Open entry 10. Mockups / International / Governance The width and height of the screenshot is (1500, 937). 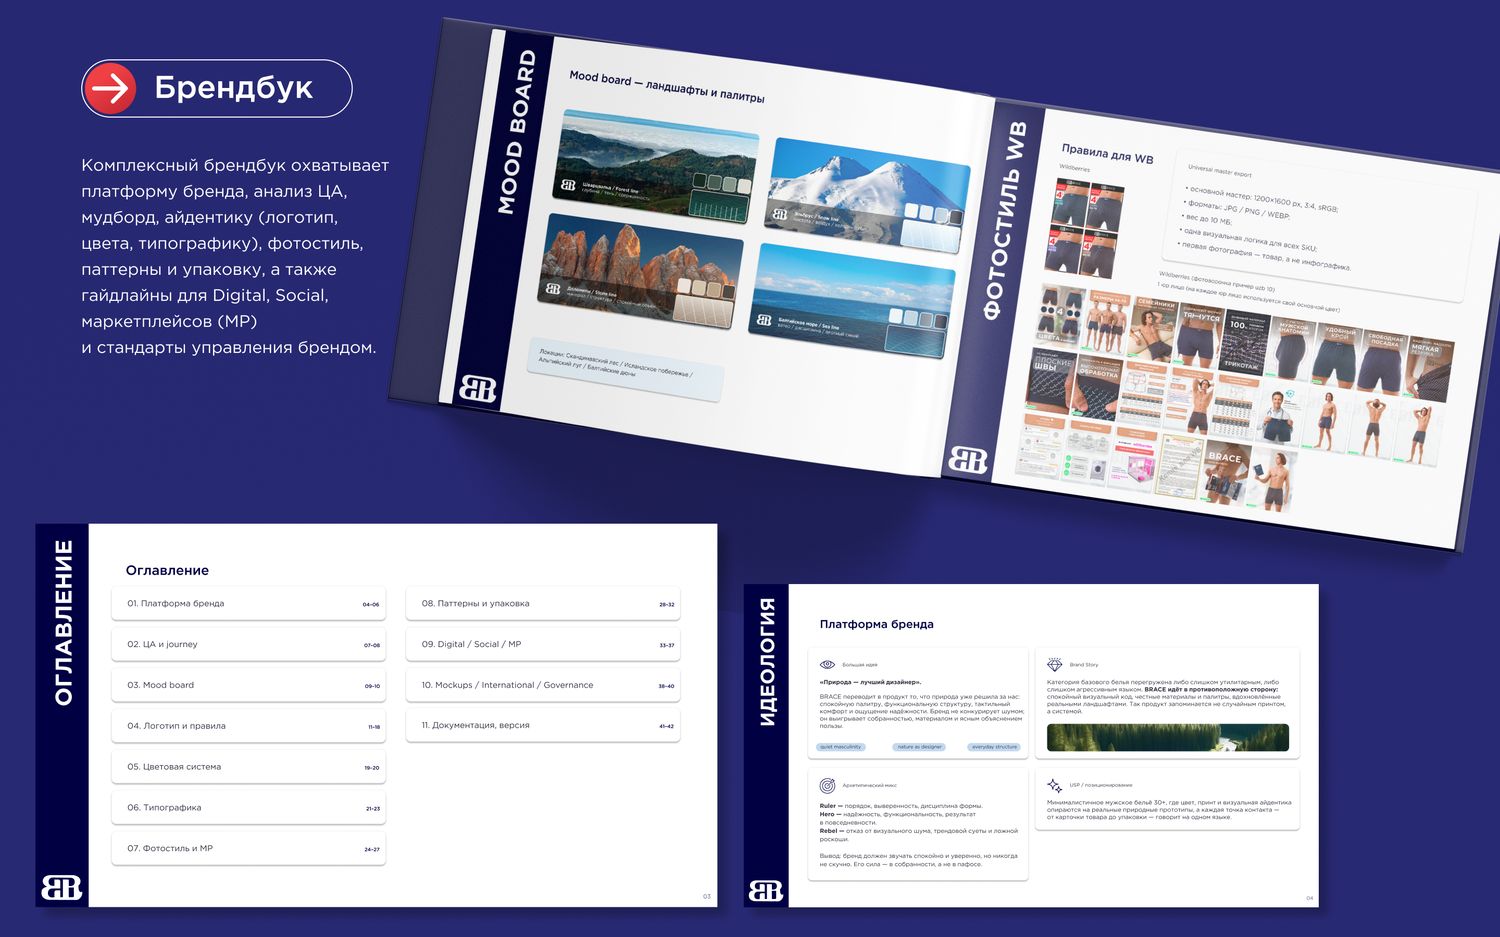pyautogui.click(x=543, y=685)
